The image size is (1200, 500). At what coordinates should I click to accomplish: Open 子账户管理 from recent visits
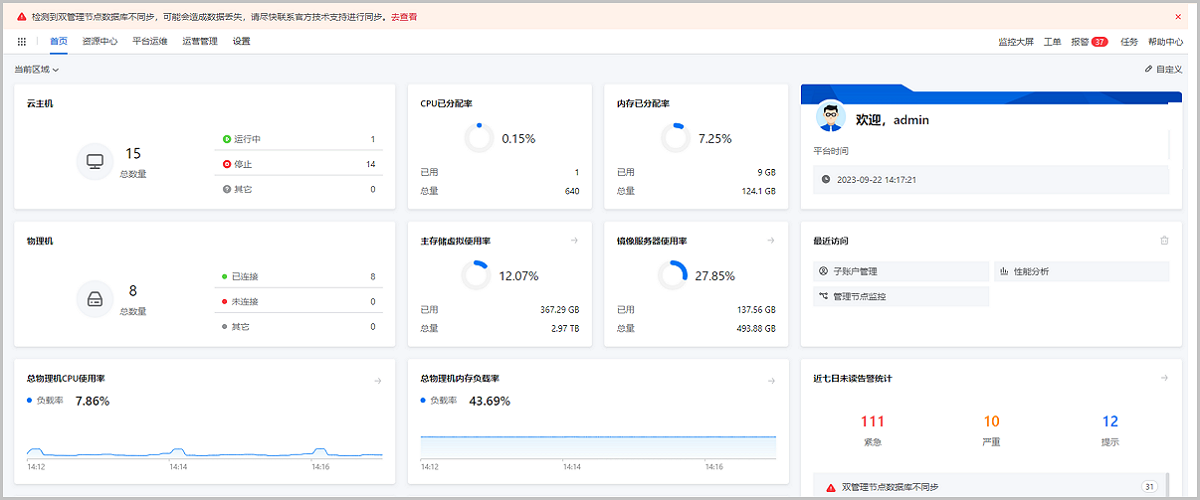855,271
